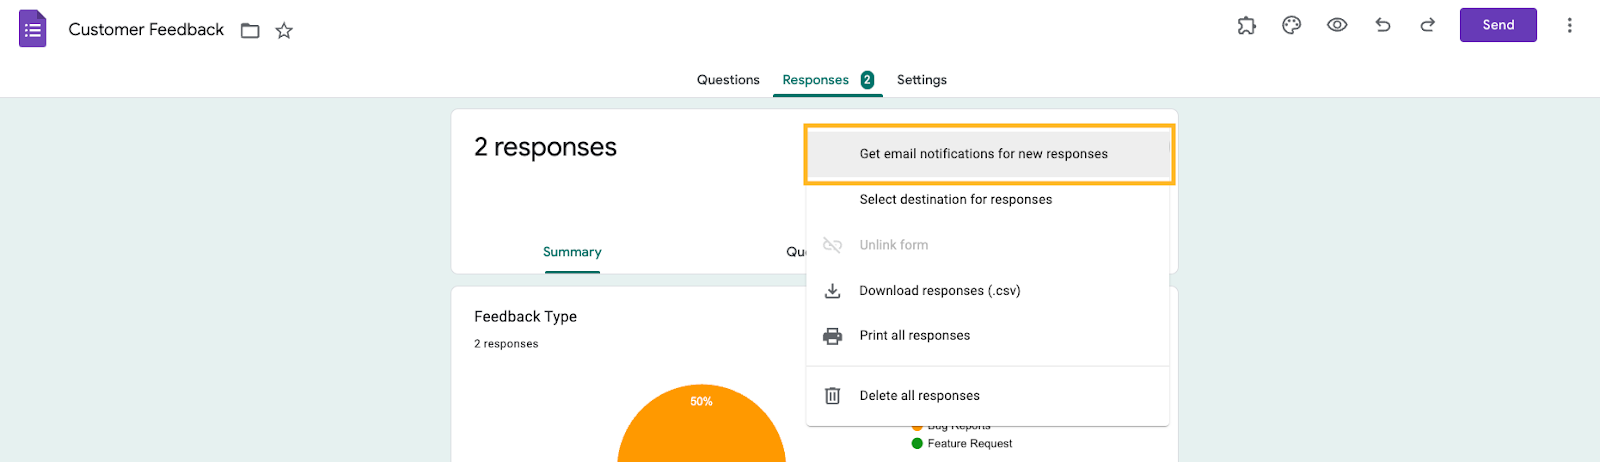This screenshot has width=1600, height=462.
Task: Select the Responses tab
Action: [x=816, y=80]
